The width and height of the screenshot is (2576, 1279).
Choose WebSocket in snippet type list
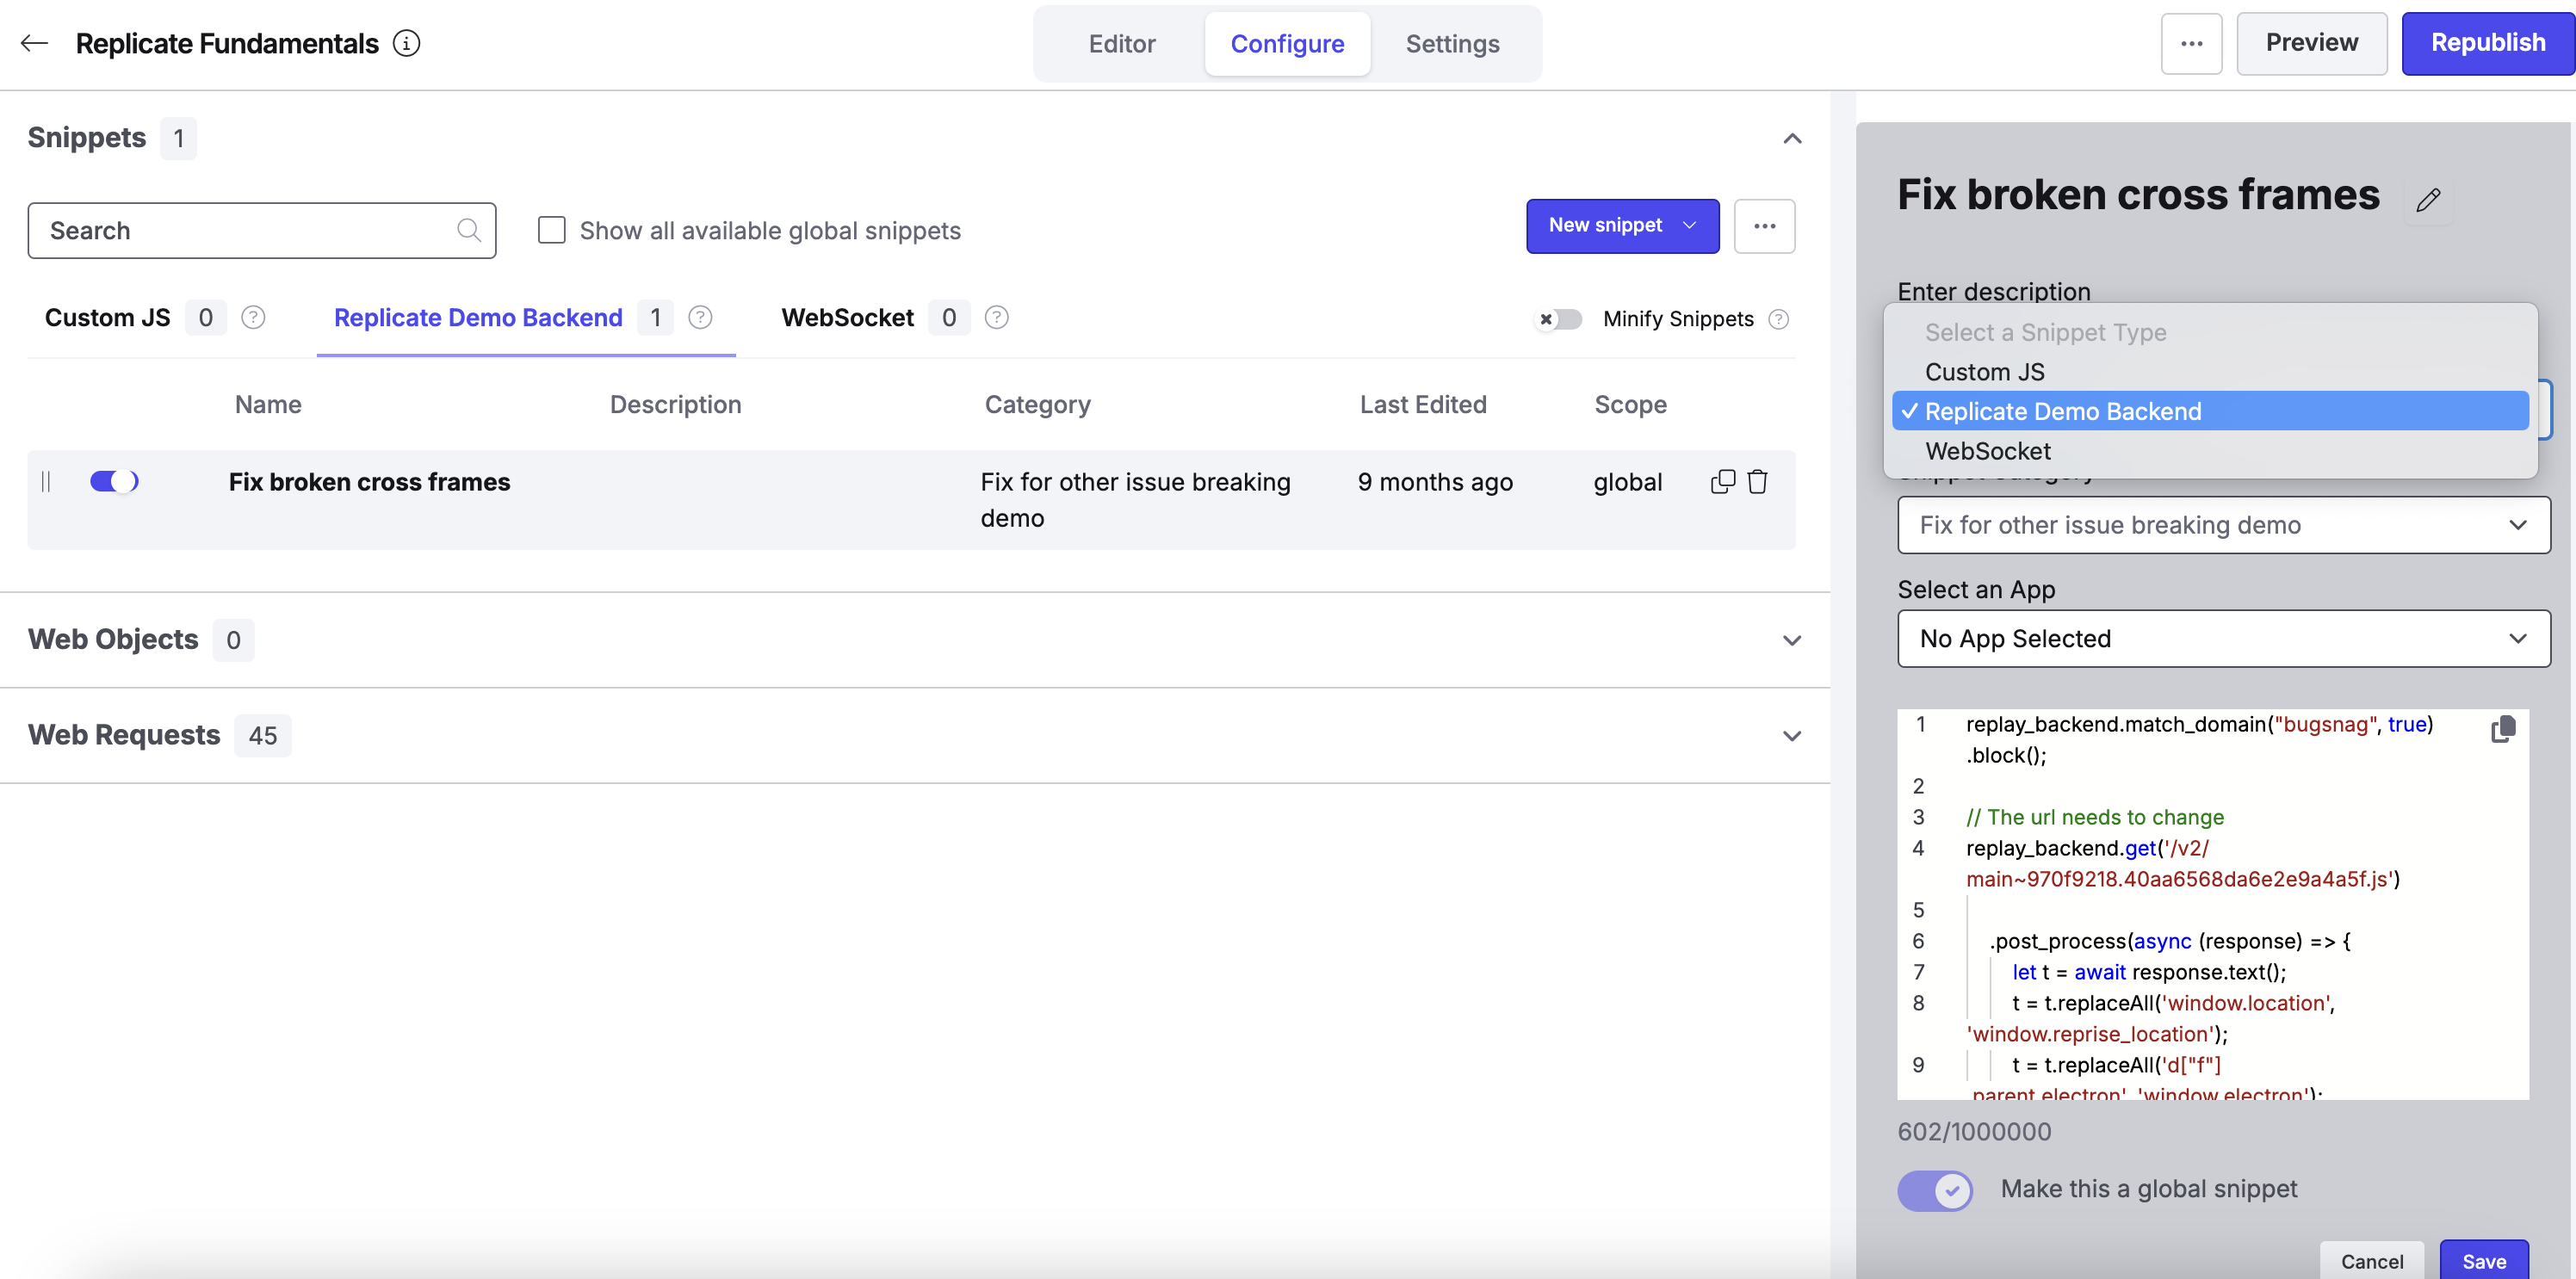pyautogui.click(x=2210, y=451)
